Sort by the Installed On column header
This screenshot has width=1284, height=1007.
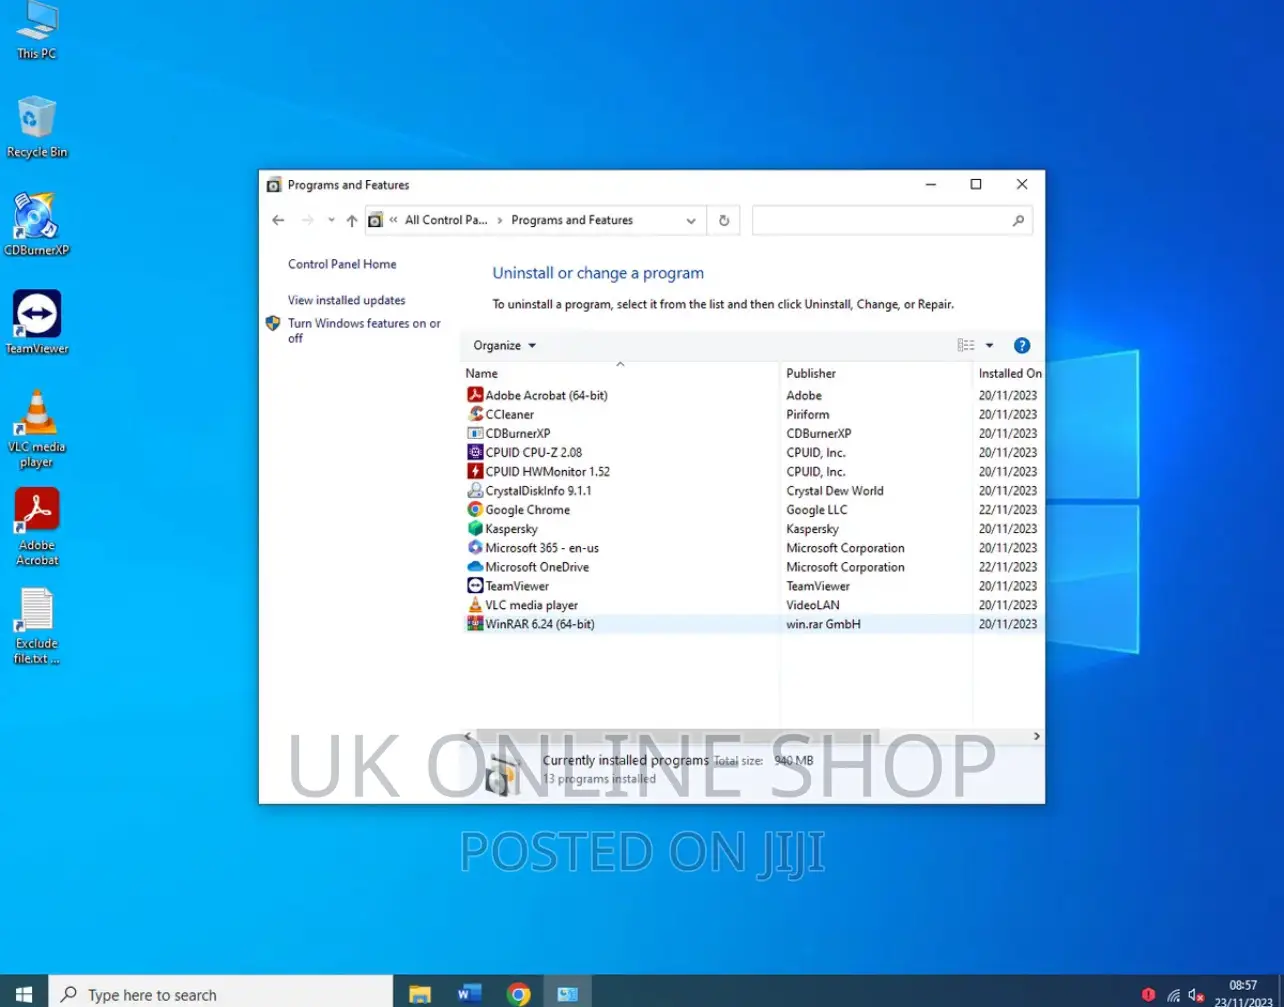coord(1008,373)
